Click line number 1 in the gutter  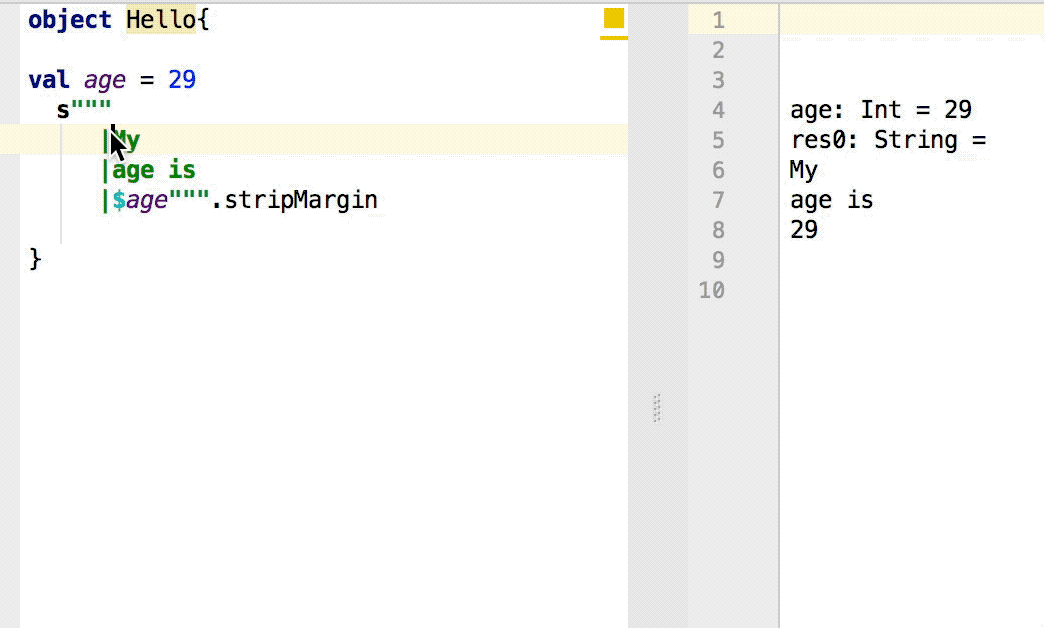pyautogui.click(x=718, y=19)
